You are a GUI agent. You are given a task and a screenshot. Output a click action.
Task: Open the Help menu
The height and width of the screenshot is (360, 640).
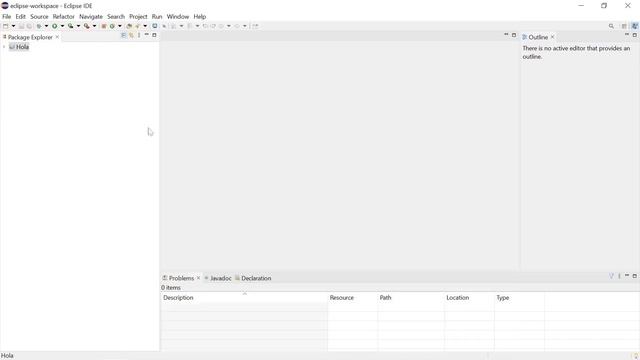coord(200,17)
